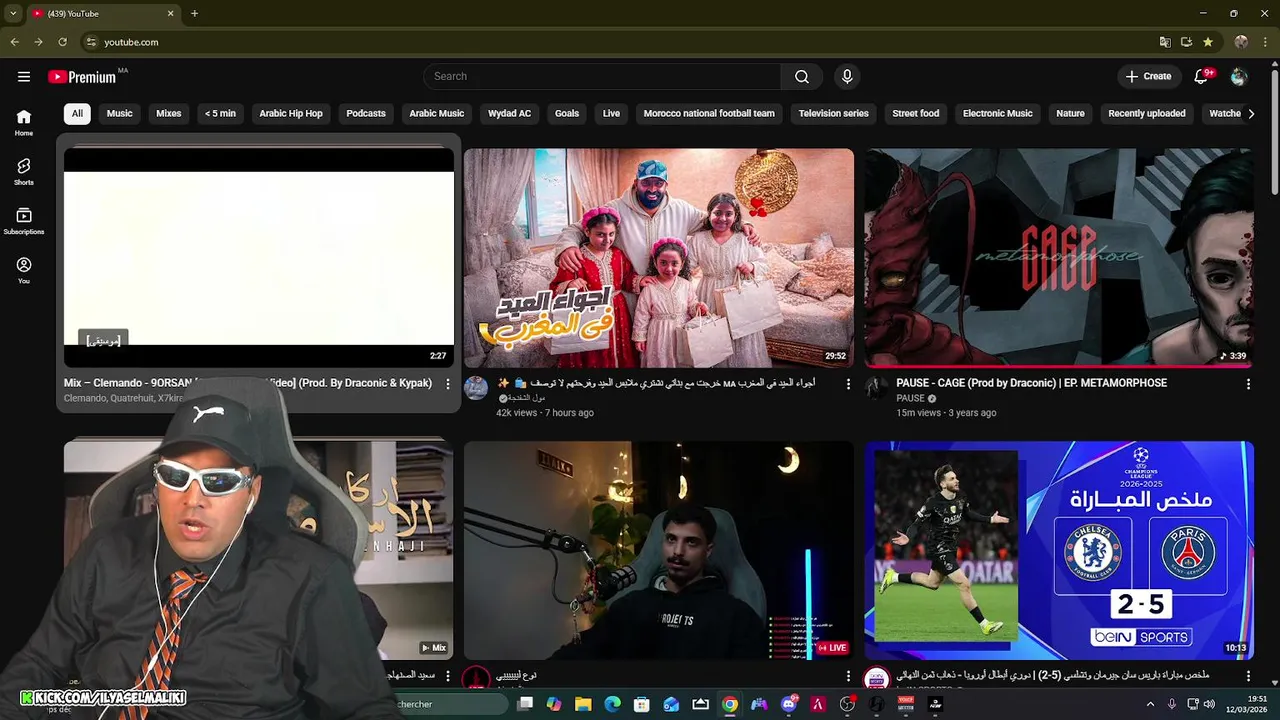The image size is (1280, 720).
Task: Select the Mixes filter chip
Action: tap(169, 113)
